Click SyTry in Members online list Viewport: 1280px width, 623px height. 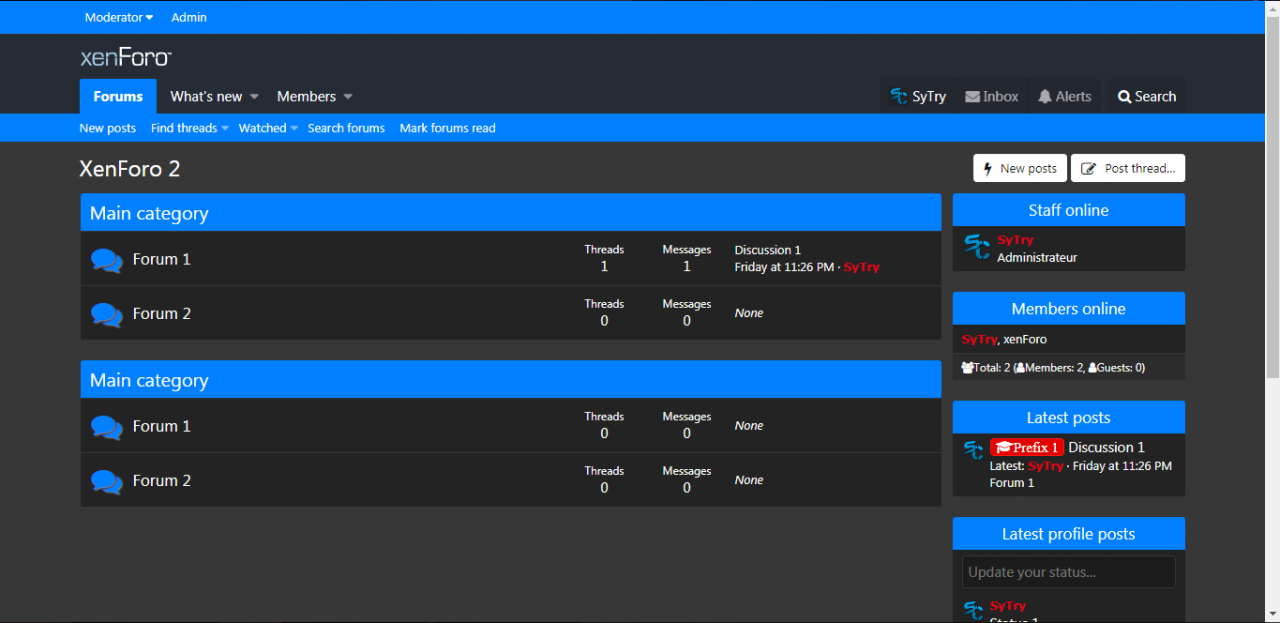point(980,340)
